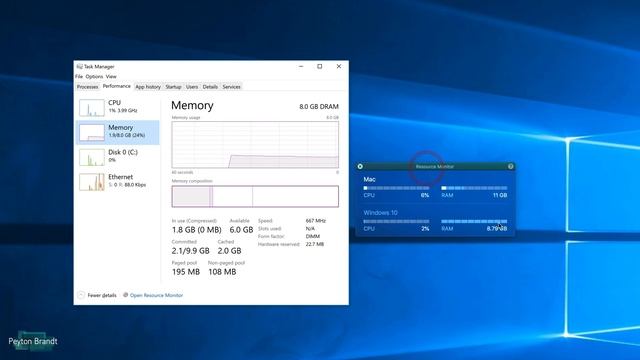Open the Startup tab
Viewport: 640px width, 360px height.
pyautogui.click(x=173, y=87)
